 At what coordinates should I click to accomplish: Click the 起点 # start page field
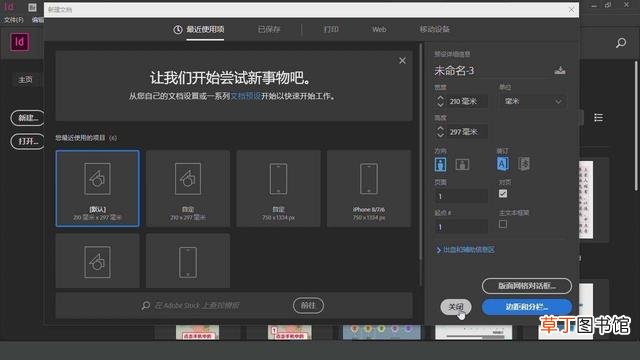coord(461,227)
